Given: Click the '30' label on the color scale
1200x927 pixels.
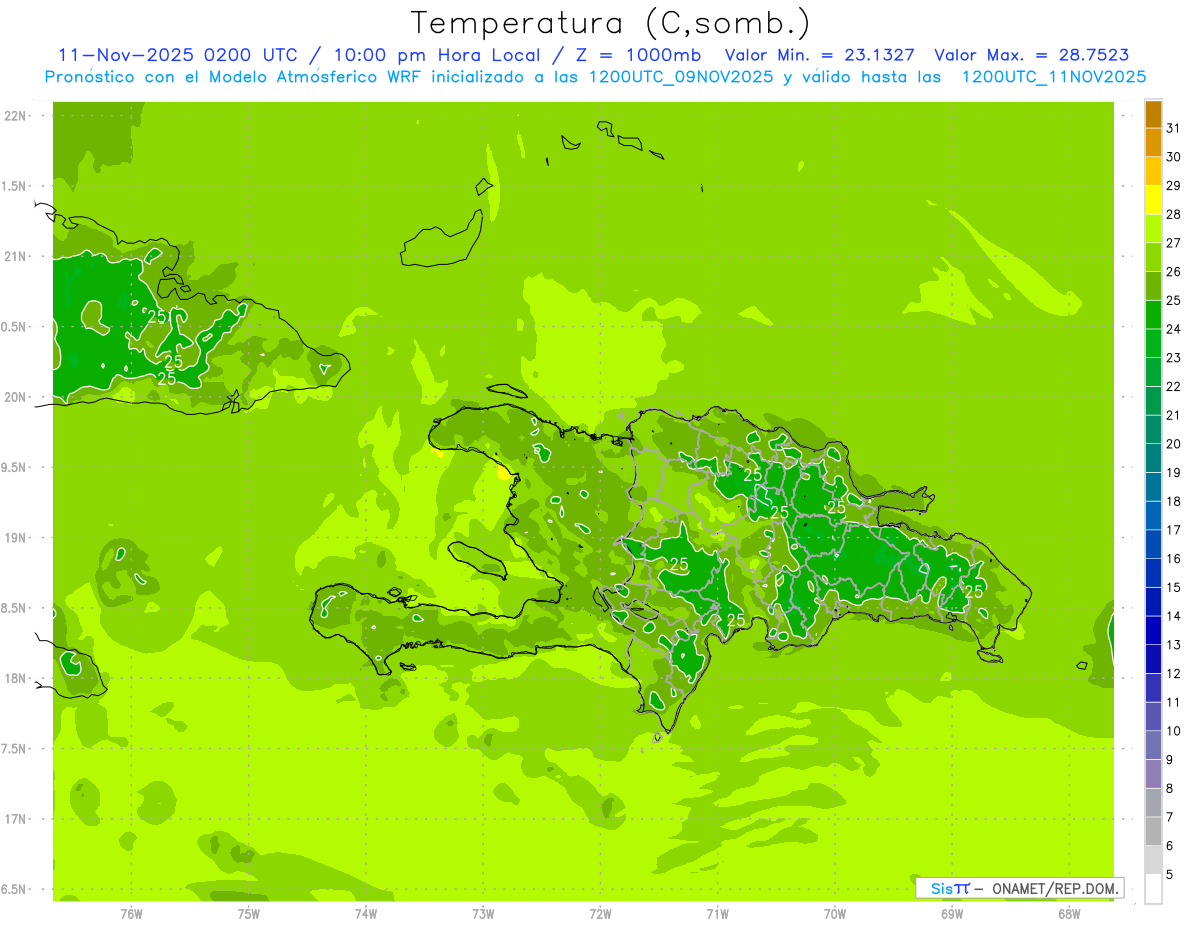Looking at the screenshot, I should coord(1174,157).
